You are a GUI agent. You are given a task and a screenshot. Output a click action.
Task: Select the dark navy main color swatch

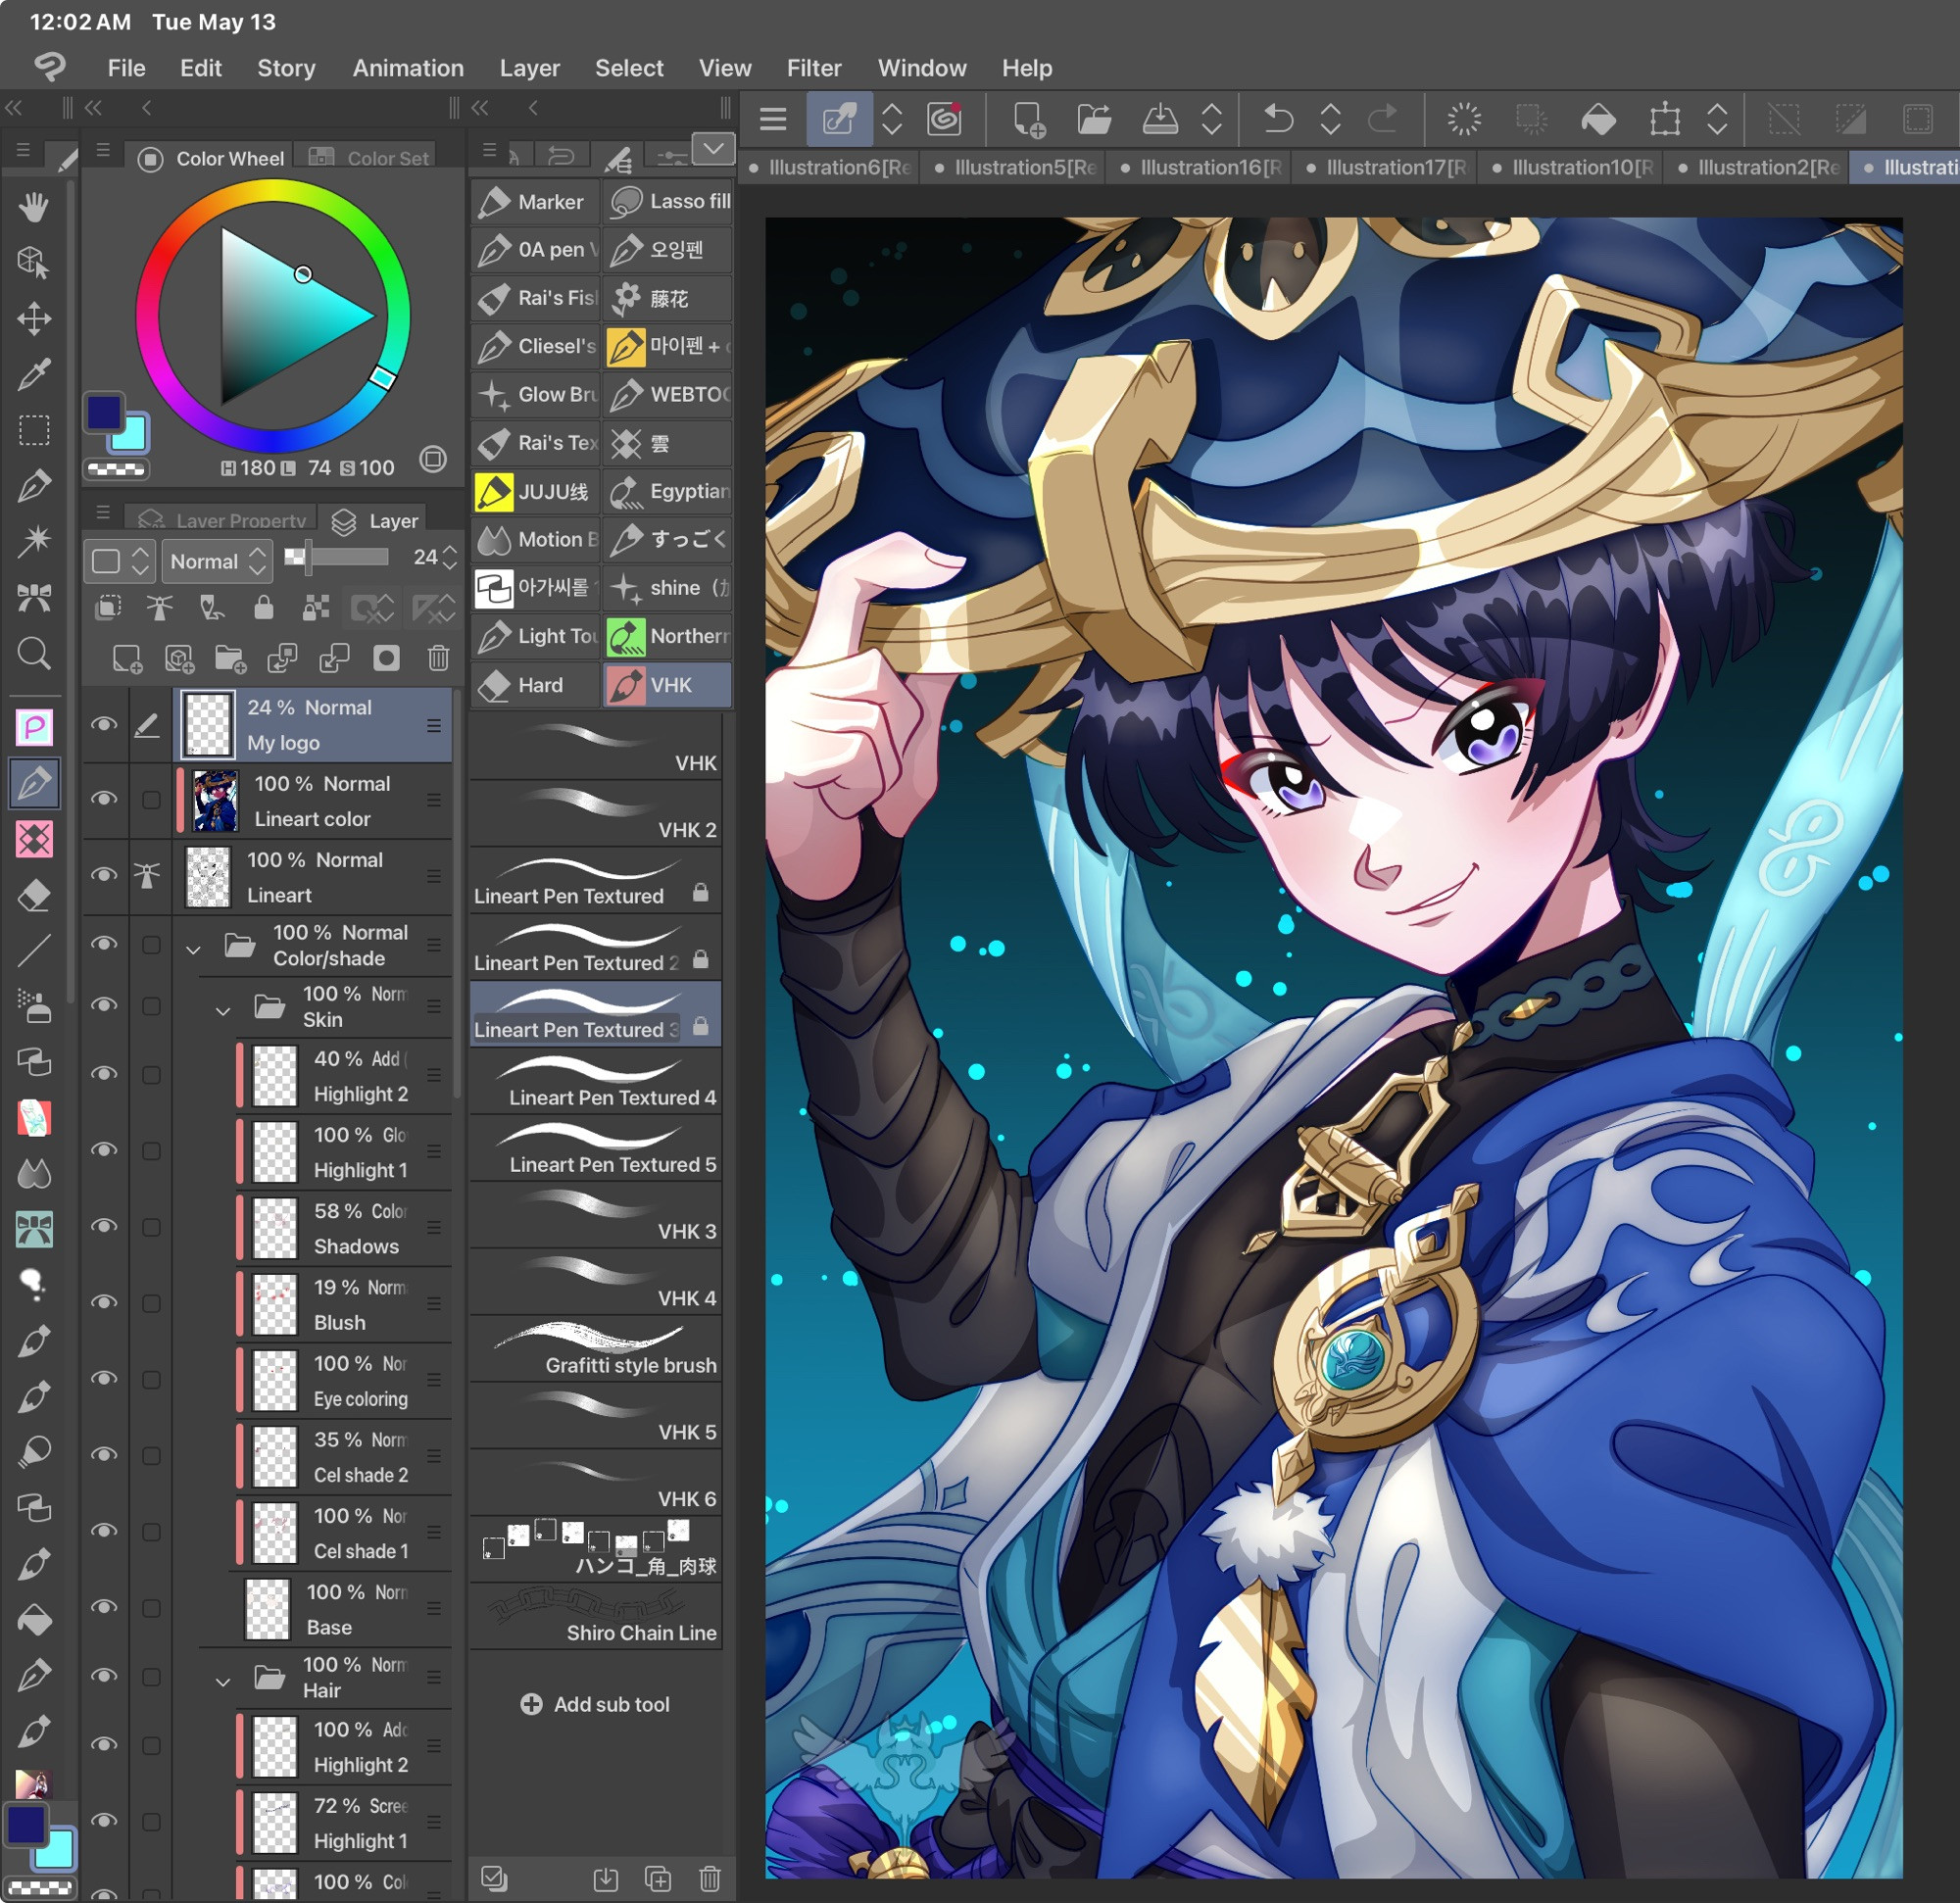pos(104,412)
